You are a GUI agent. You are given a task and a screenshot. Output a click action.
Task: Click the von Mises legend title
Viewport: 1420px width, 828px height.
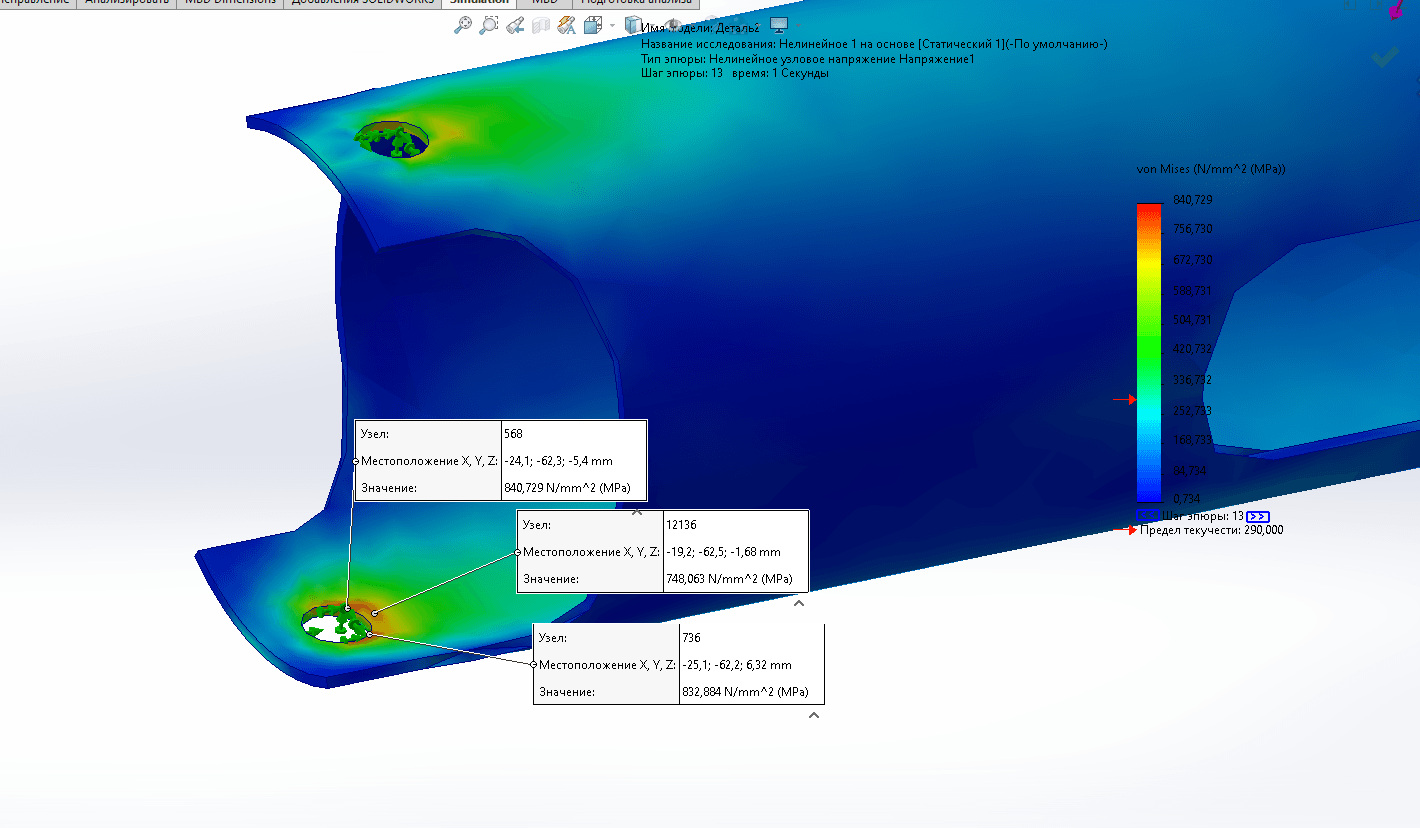1210,169
